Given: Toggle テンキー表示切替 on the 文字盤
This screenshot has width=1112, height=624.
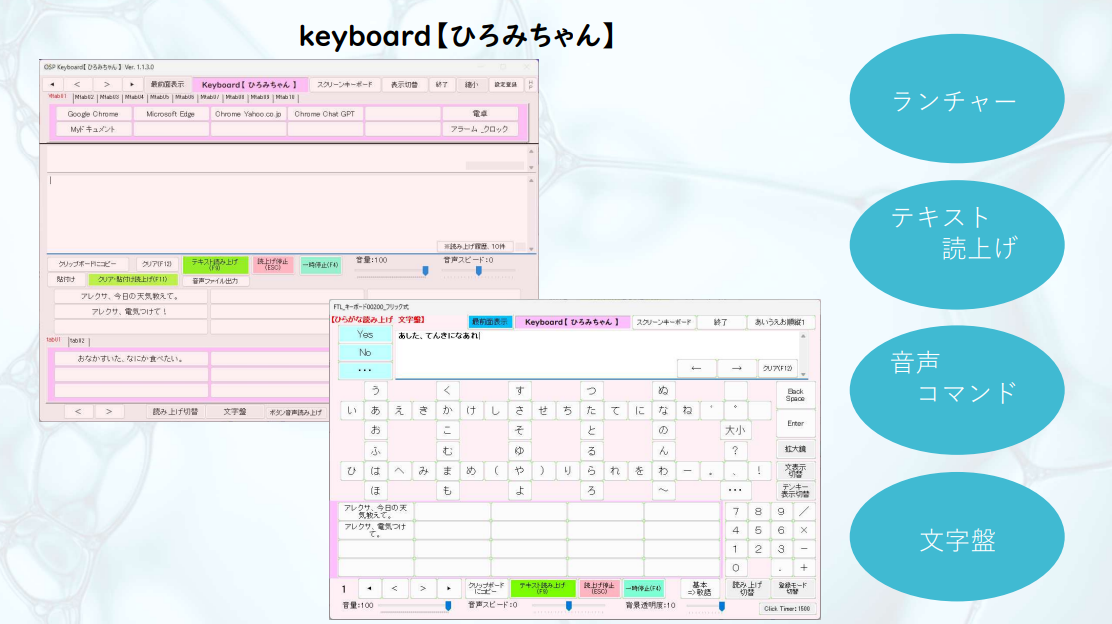Looking at the screenshot, I should (795, 490).
